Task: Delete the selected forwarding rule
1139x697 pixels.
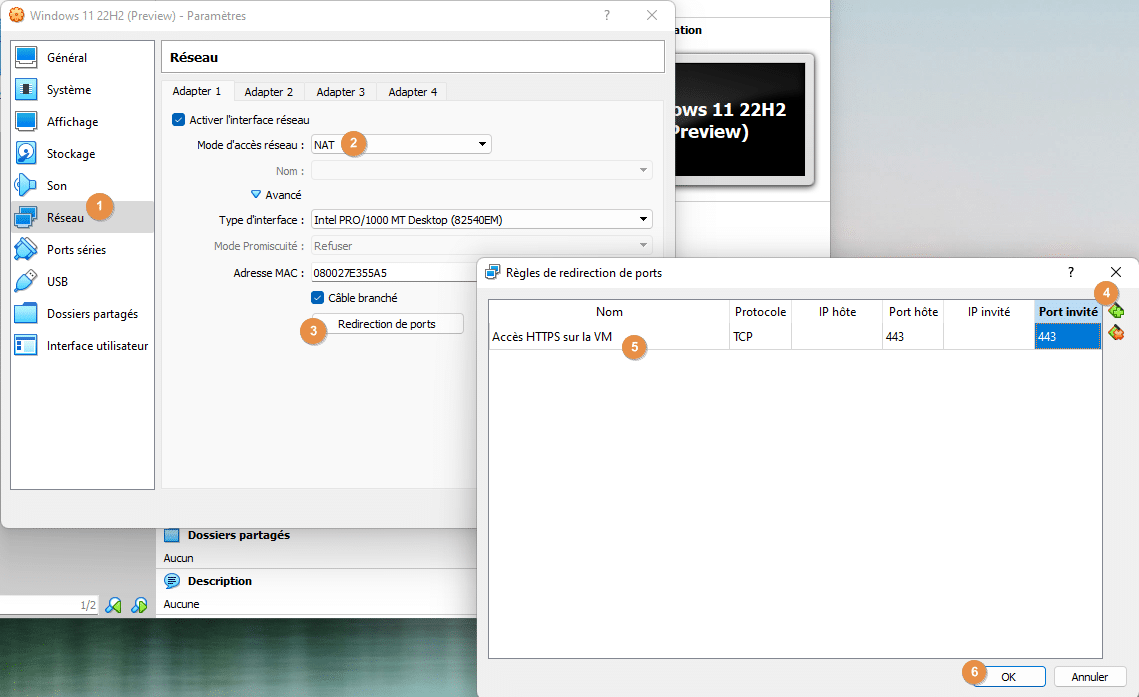Action: [1116, 333]
